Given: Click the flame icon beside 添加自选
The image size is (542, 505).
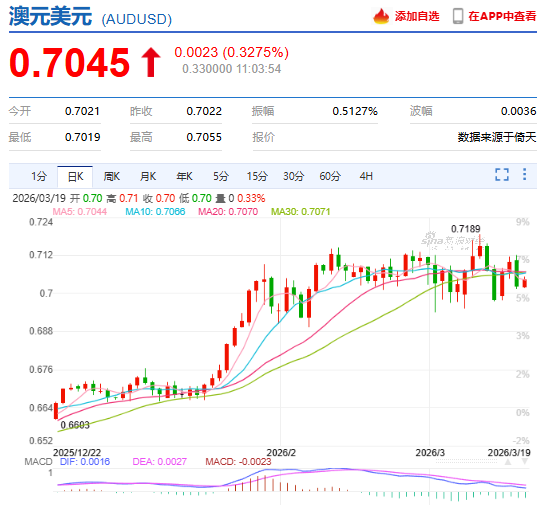Looking at the screenshot, I should click(381, 16).
